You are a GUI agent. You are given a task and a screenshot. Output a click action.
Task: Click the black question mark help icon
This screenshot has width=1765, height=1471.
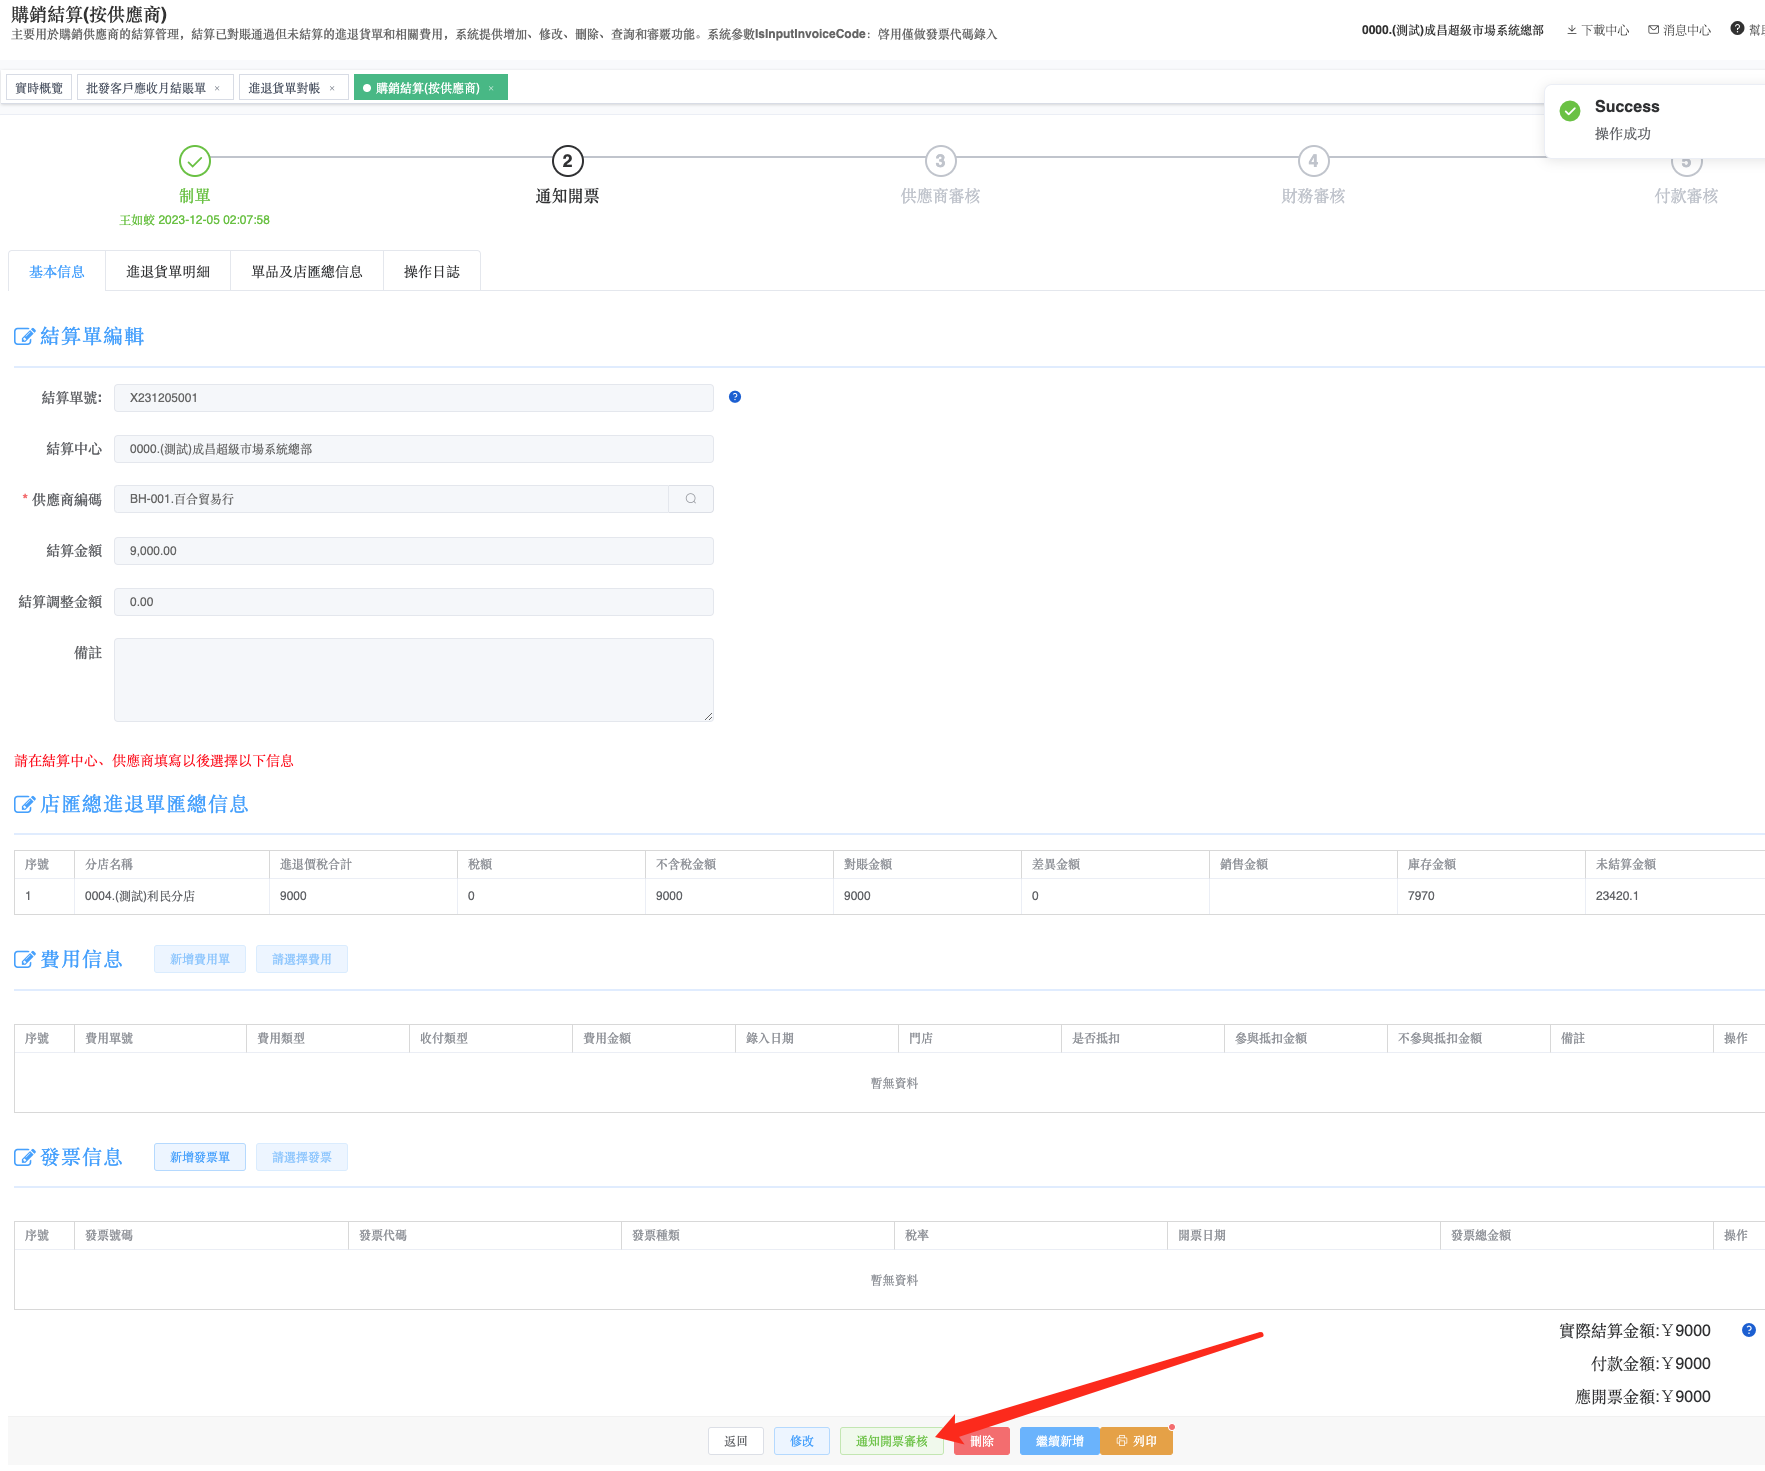pyautogui.click(x=1737, y=29)
